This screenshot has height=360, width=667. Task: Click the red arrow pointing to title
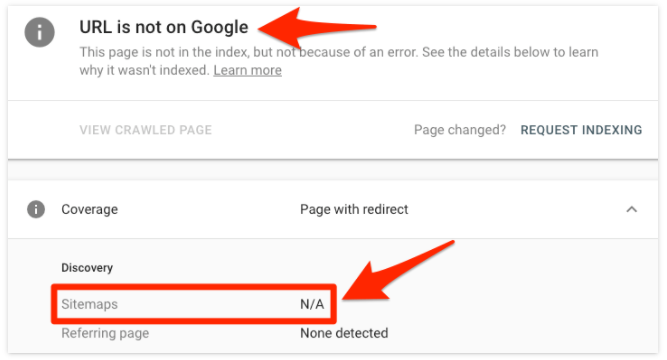pos(317,27)
